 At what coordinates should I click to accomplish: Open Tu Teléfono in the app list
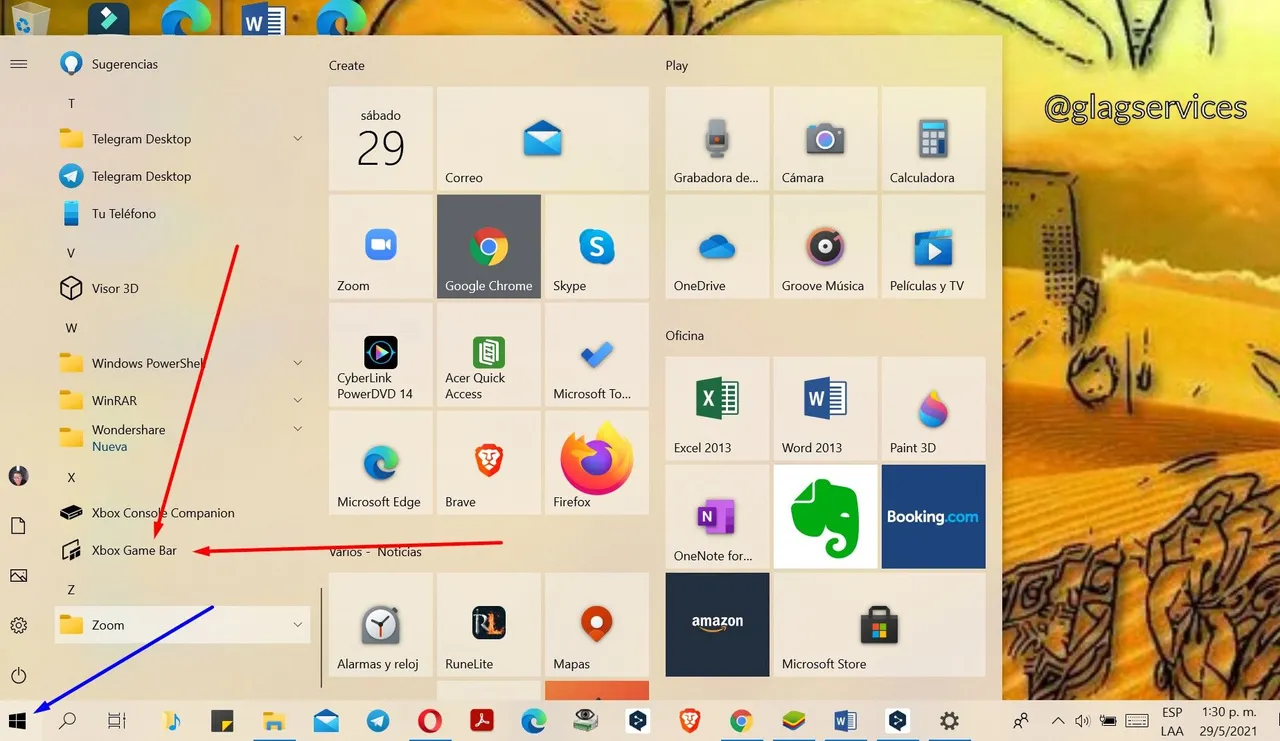tap(182, 213)
